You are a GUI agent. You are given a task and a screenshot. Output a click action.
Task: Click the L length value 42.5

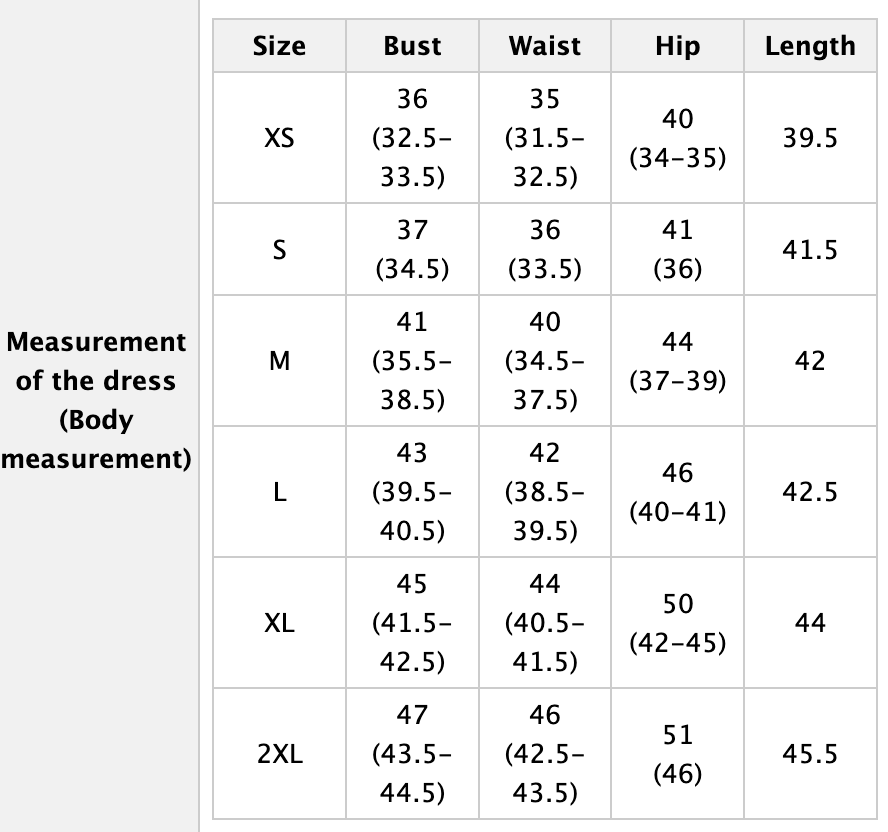pos(810,492)
